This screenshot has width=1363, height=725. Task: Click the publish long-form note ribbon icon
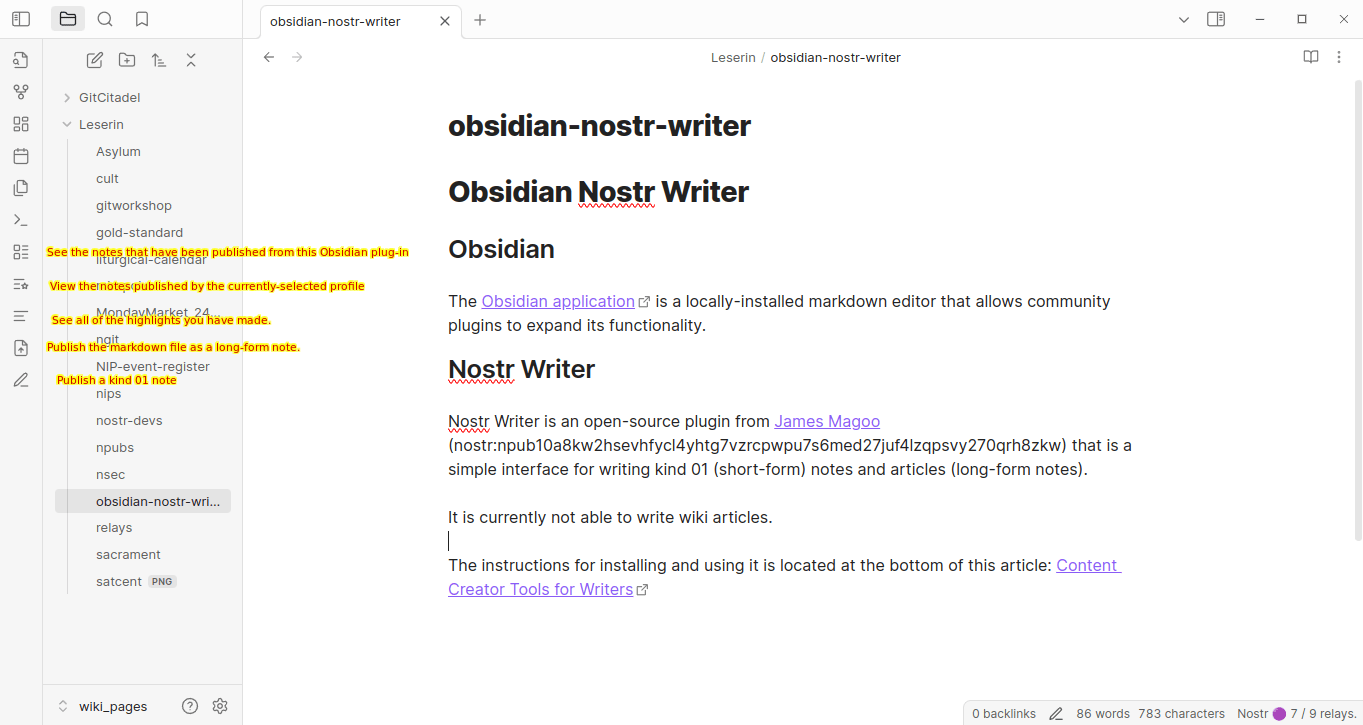[21, 348]
